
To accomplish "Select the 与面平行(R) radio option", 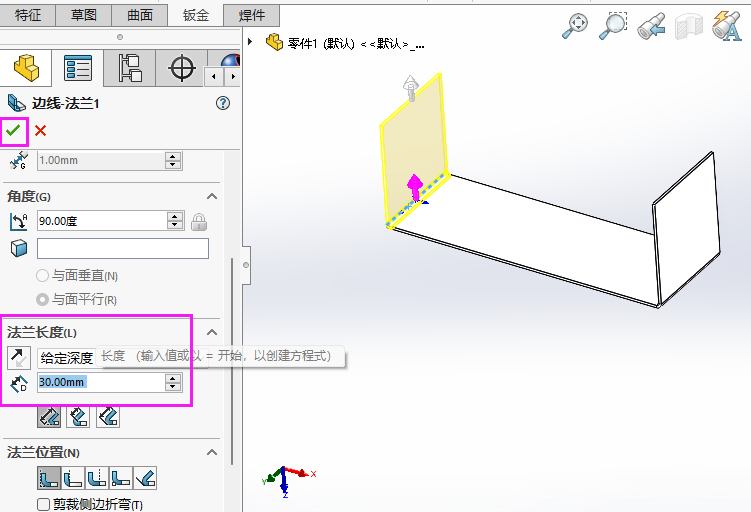I will 42,299.
